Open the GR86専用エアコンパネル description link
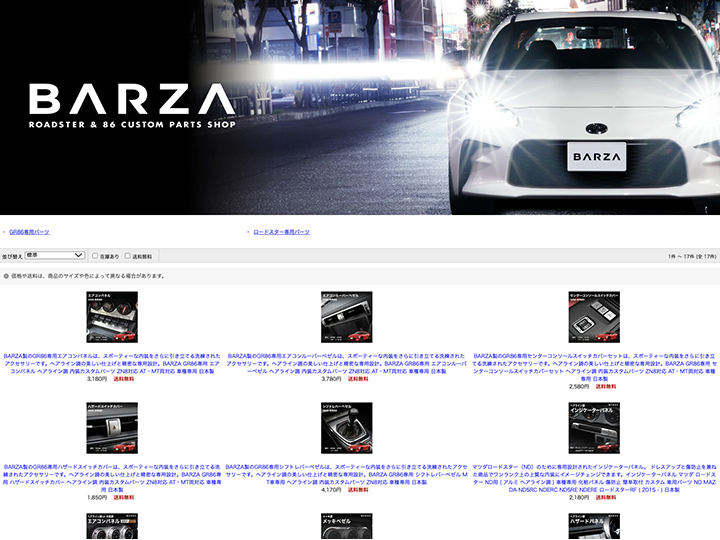This screenshot has width=720, height=540. pyautogui.click(x=112, y=363)
